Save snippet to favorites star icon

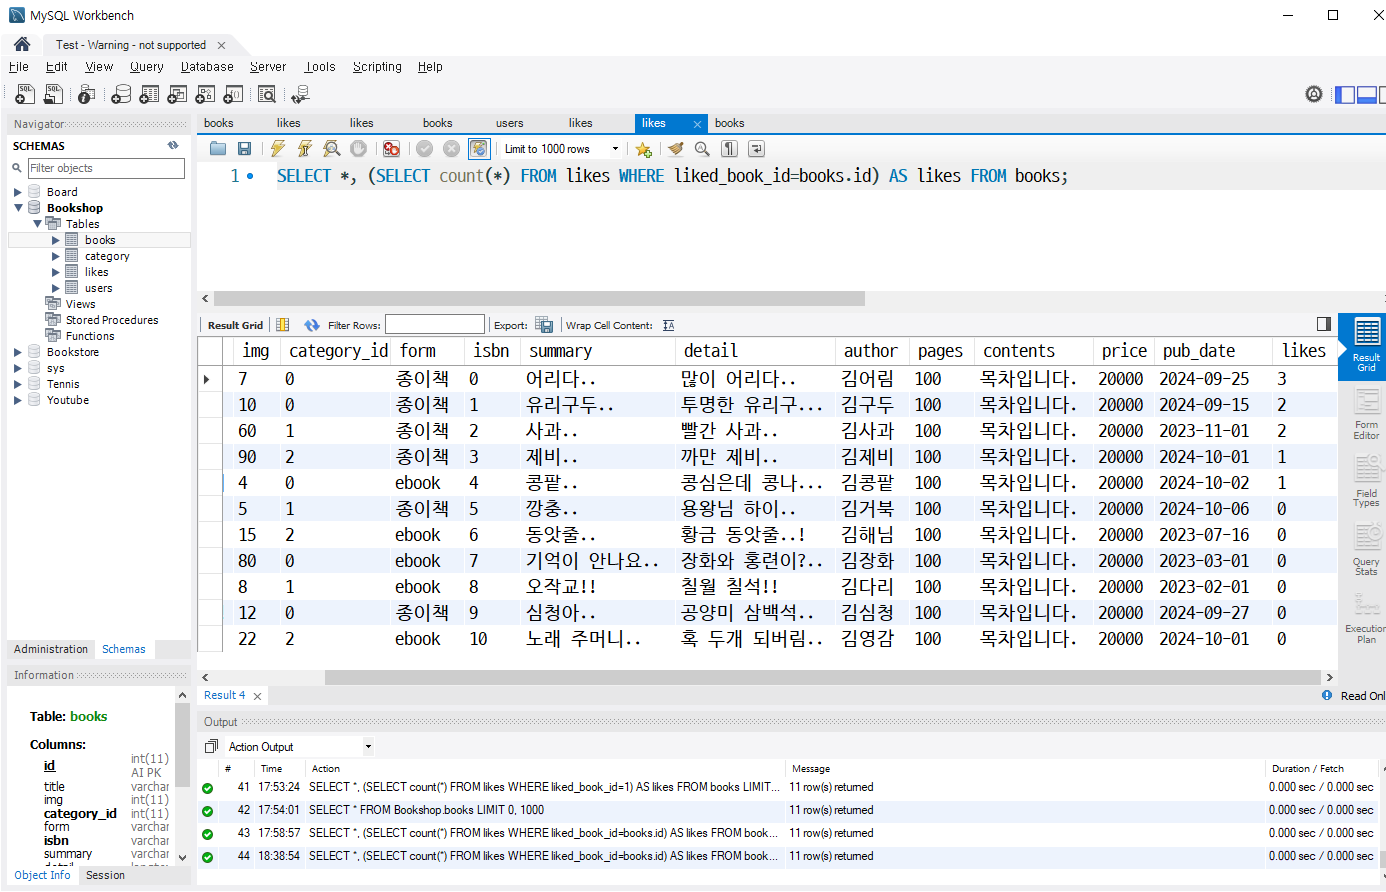click(x=643, y=149)
